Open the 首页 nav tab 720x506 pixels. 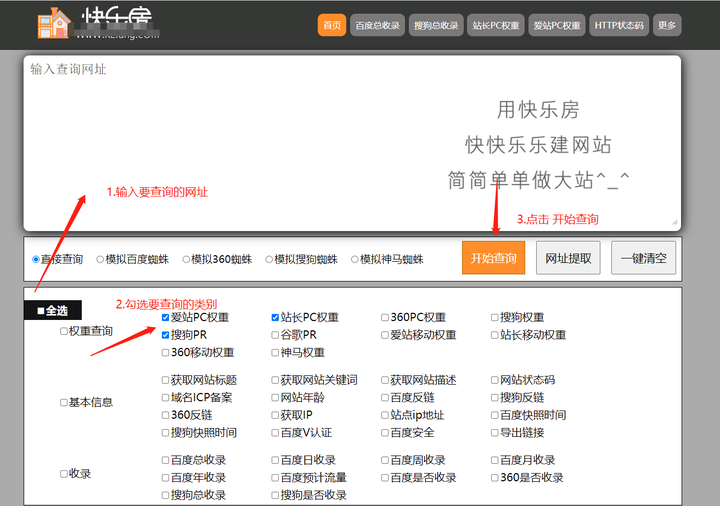tap(332, 25)
